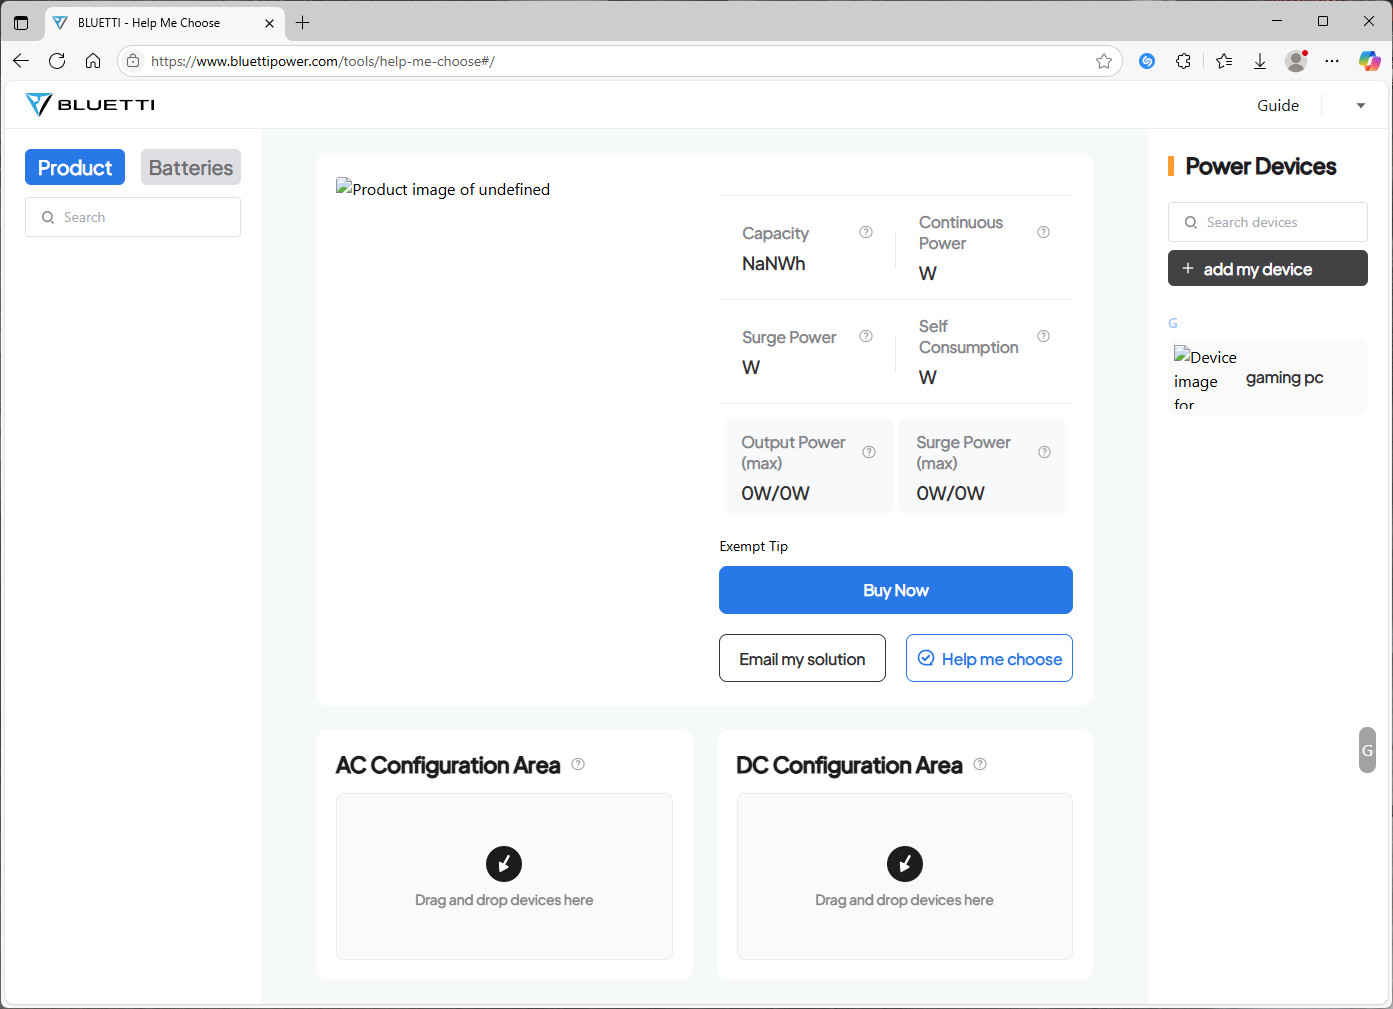Add this page to favorites star
1393x1009 pixels.
tap(1104, 61)
